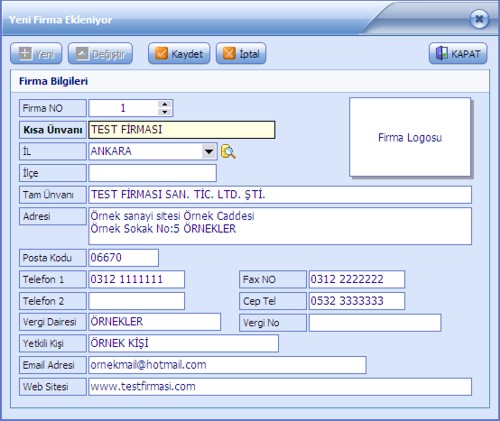Viewport: 500px width, 421px height.
Task: Click the Değiştir edit icon button
Action: pyautogui.click(x=100, y=53)
